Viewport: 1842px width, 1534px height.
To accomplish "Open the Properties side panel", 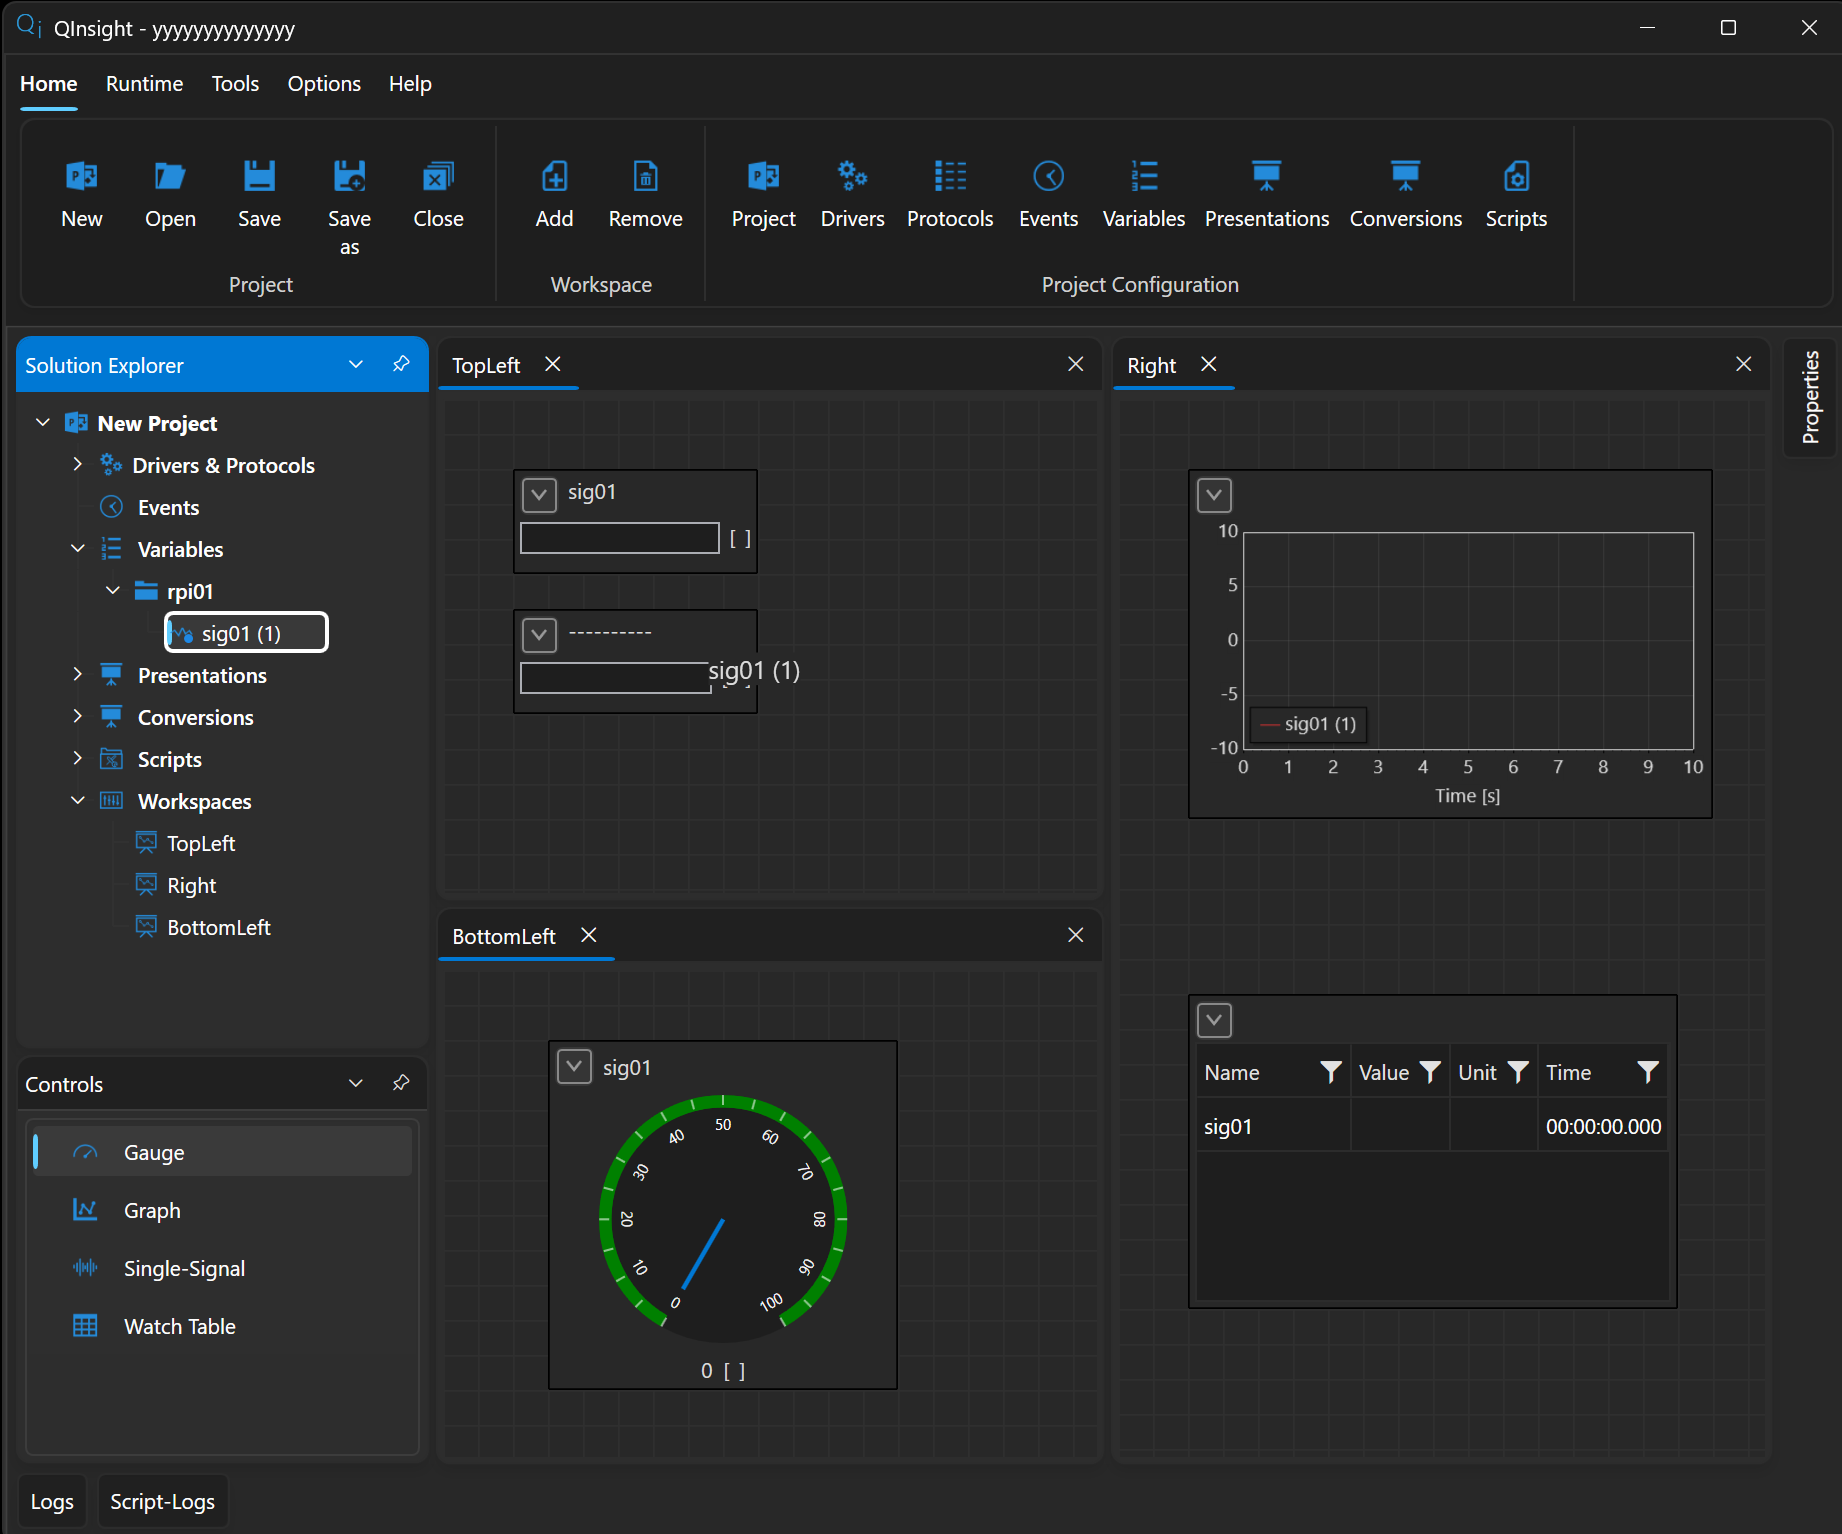I will point(1810,397).
